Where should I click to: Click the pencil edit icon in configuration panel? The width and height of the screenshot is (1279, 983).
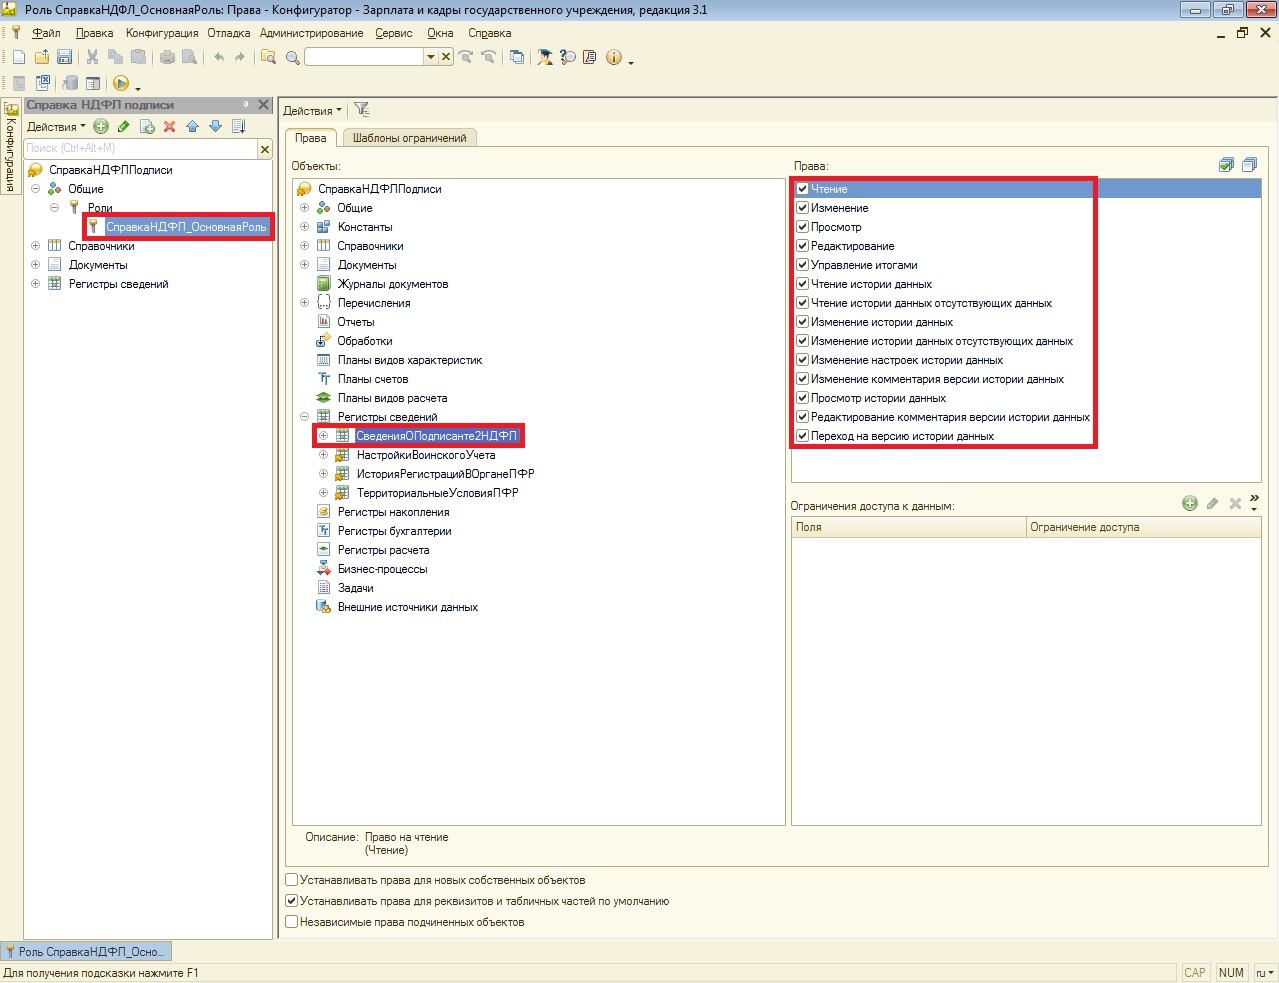coord(124,126)
